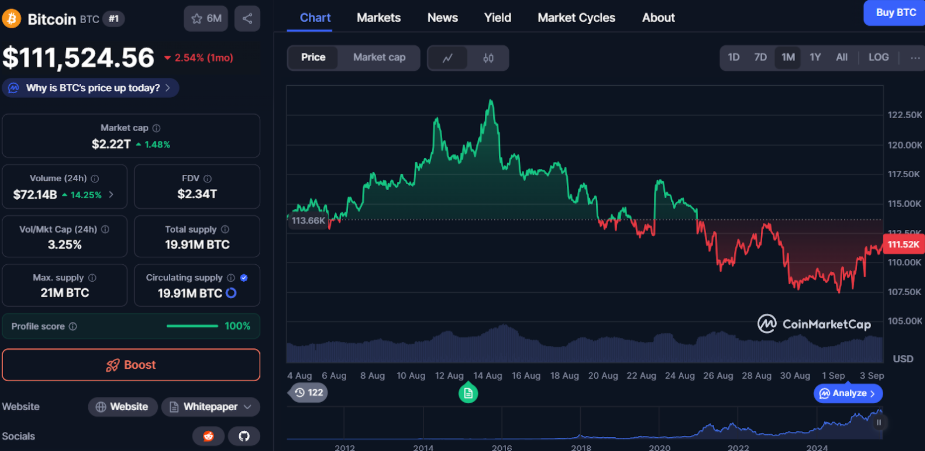Toggle the LOG scale option
Viewport: 925px width, 451px height.
coord(878,58)
